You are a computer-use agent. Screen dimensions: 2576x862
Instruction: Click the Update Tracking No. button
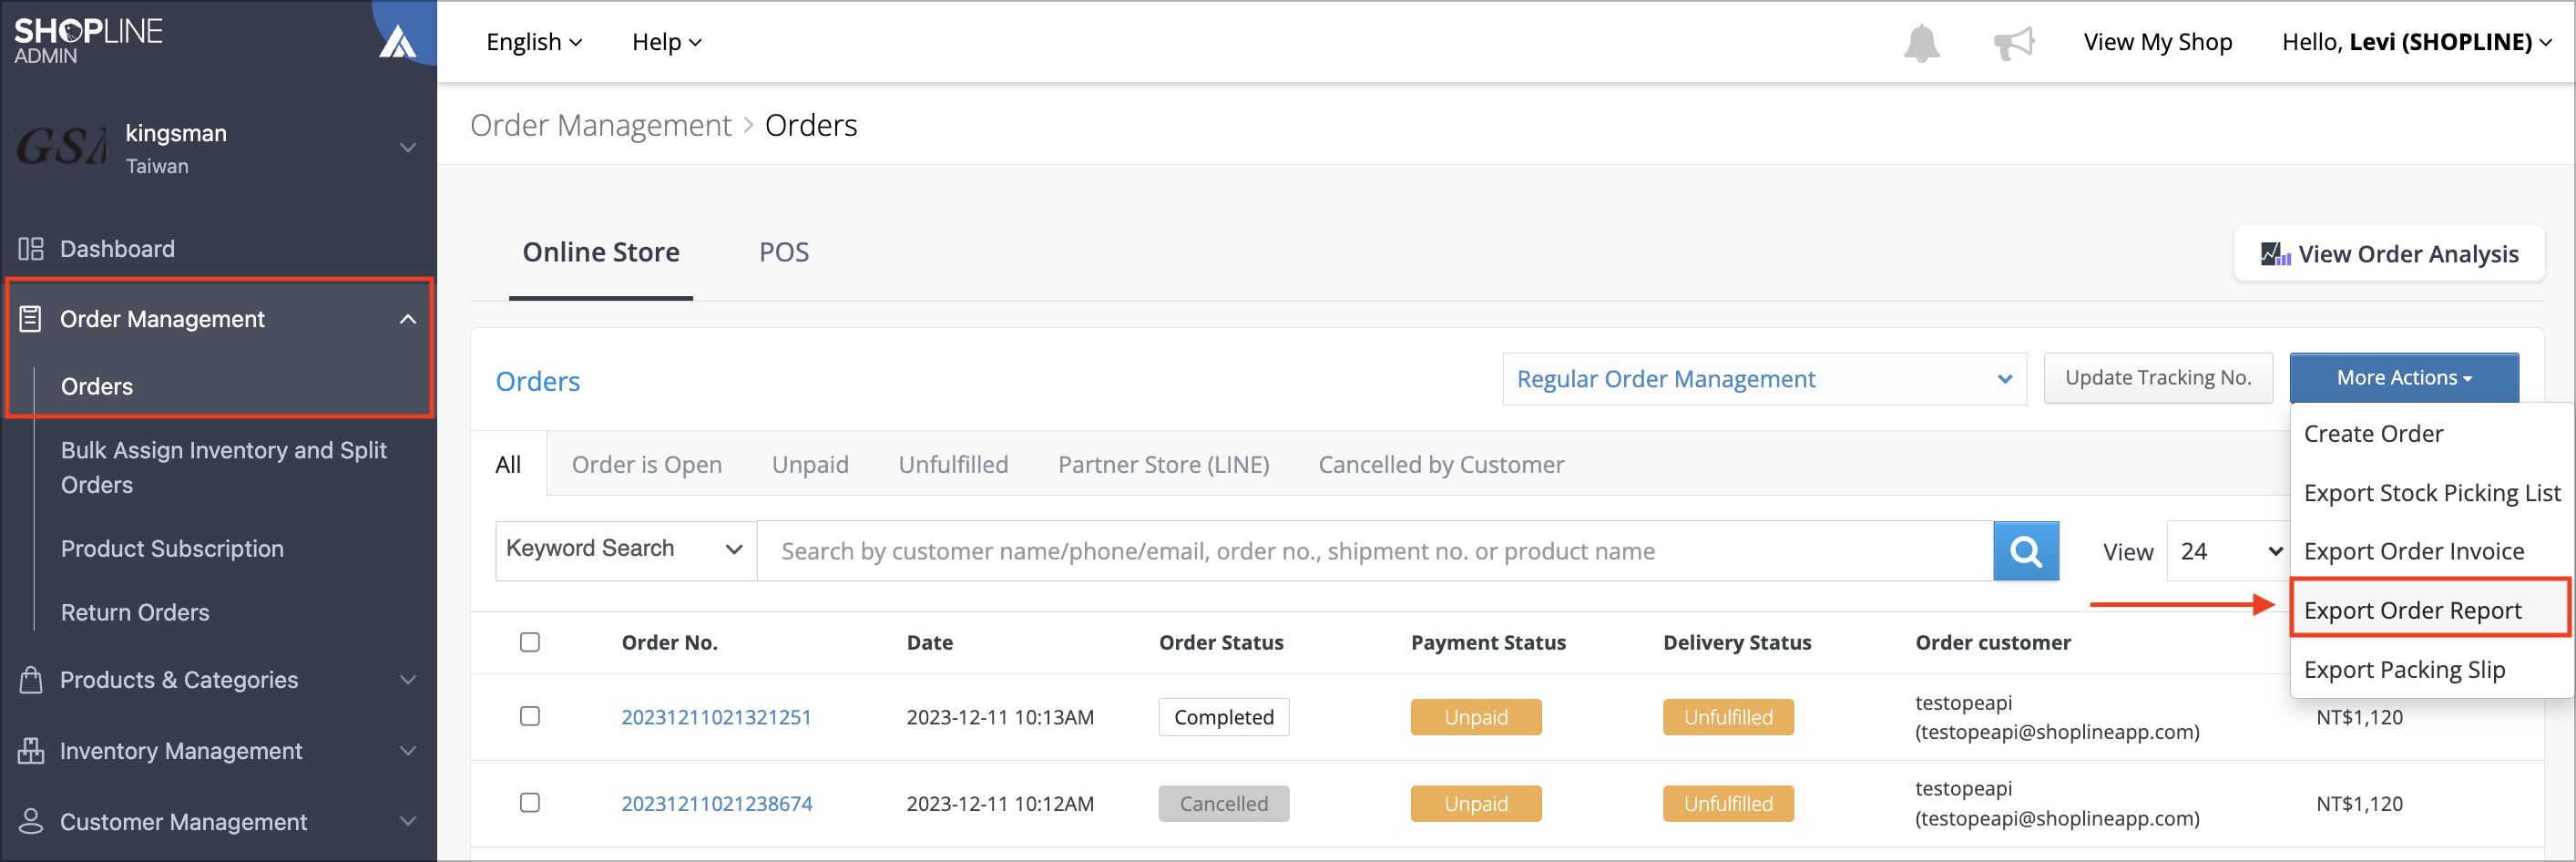coord(2158,378)
